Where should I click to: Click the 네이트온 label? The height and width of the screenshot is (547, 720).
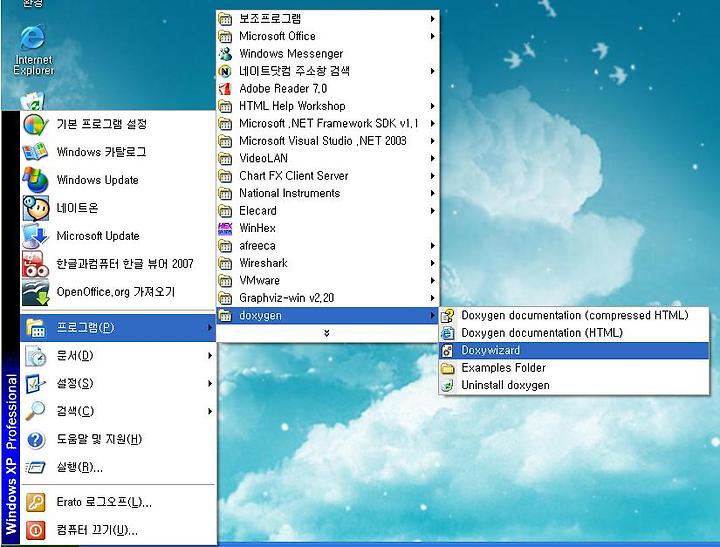[x=77, y=208]
